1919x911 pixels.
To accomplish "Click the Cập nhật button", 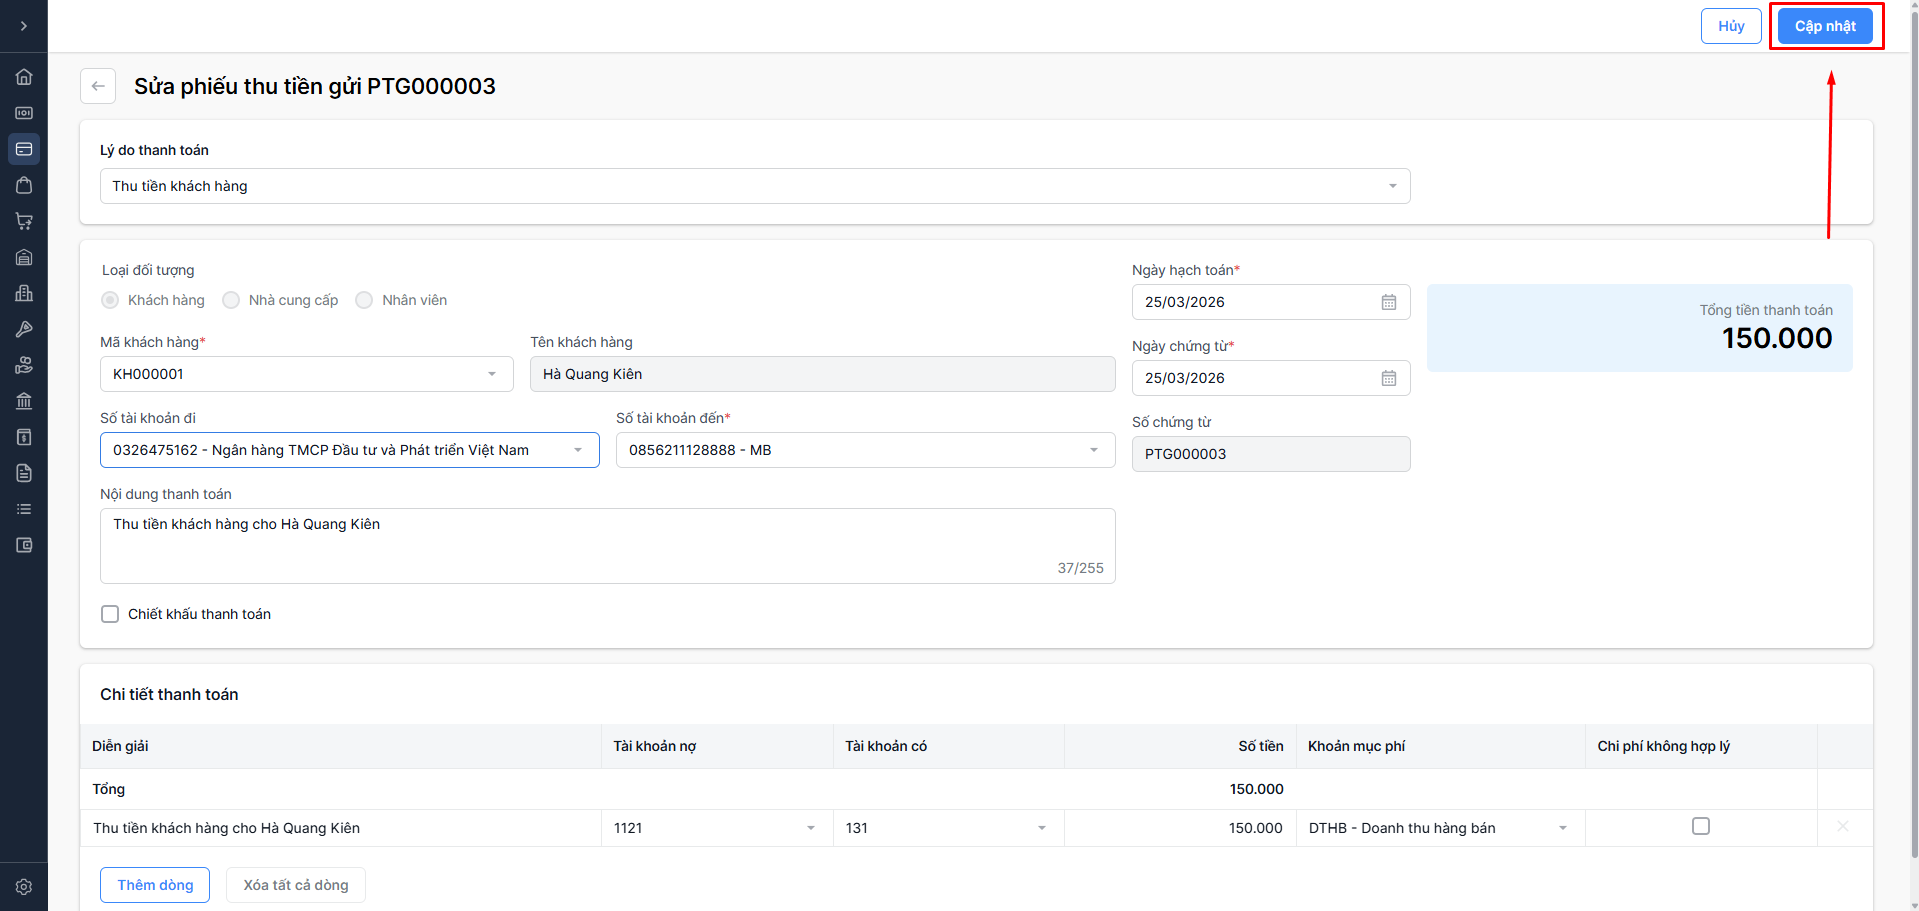I will pyautogui.click(x=1825, y=26).
